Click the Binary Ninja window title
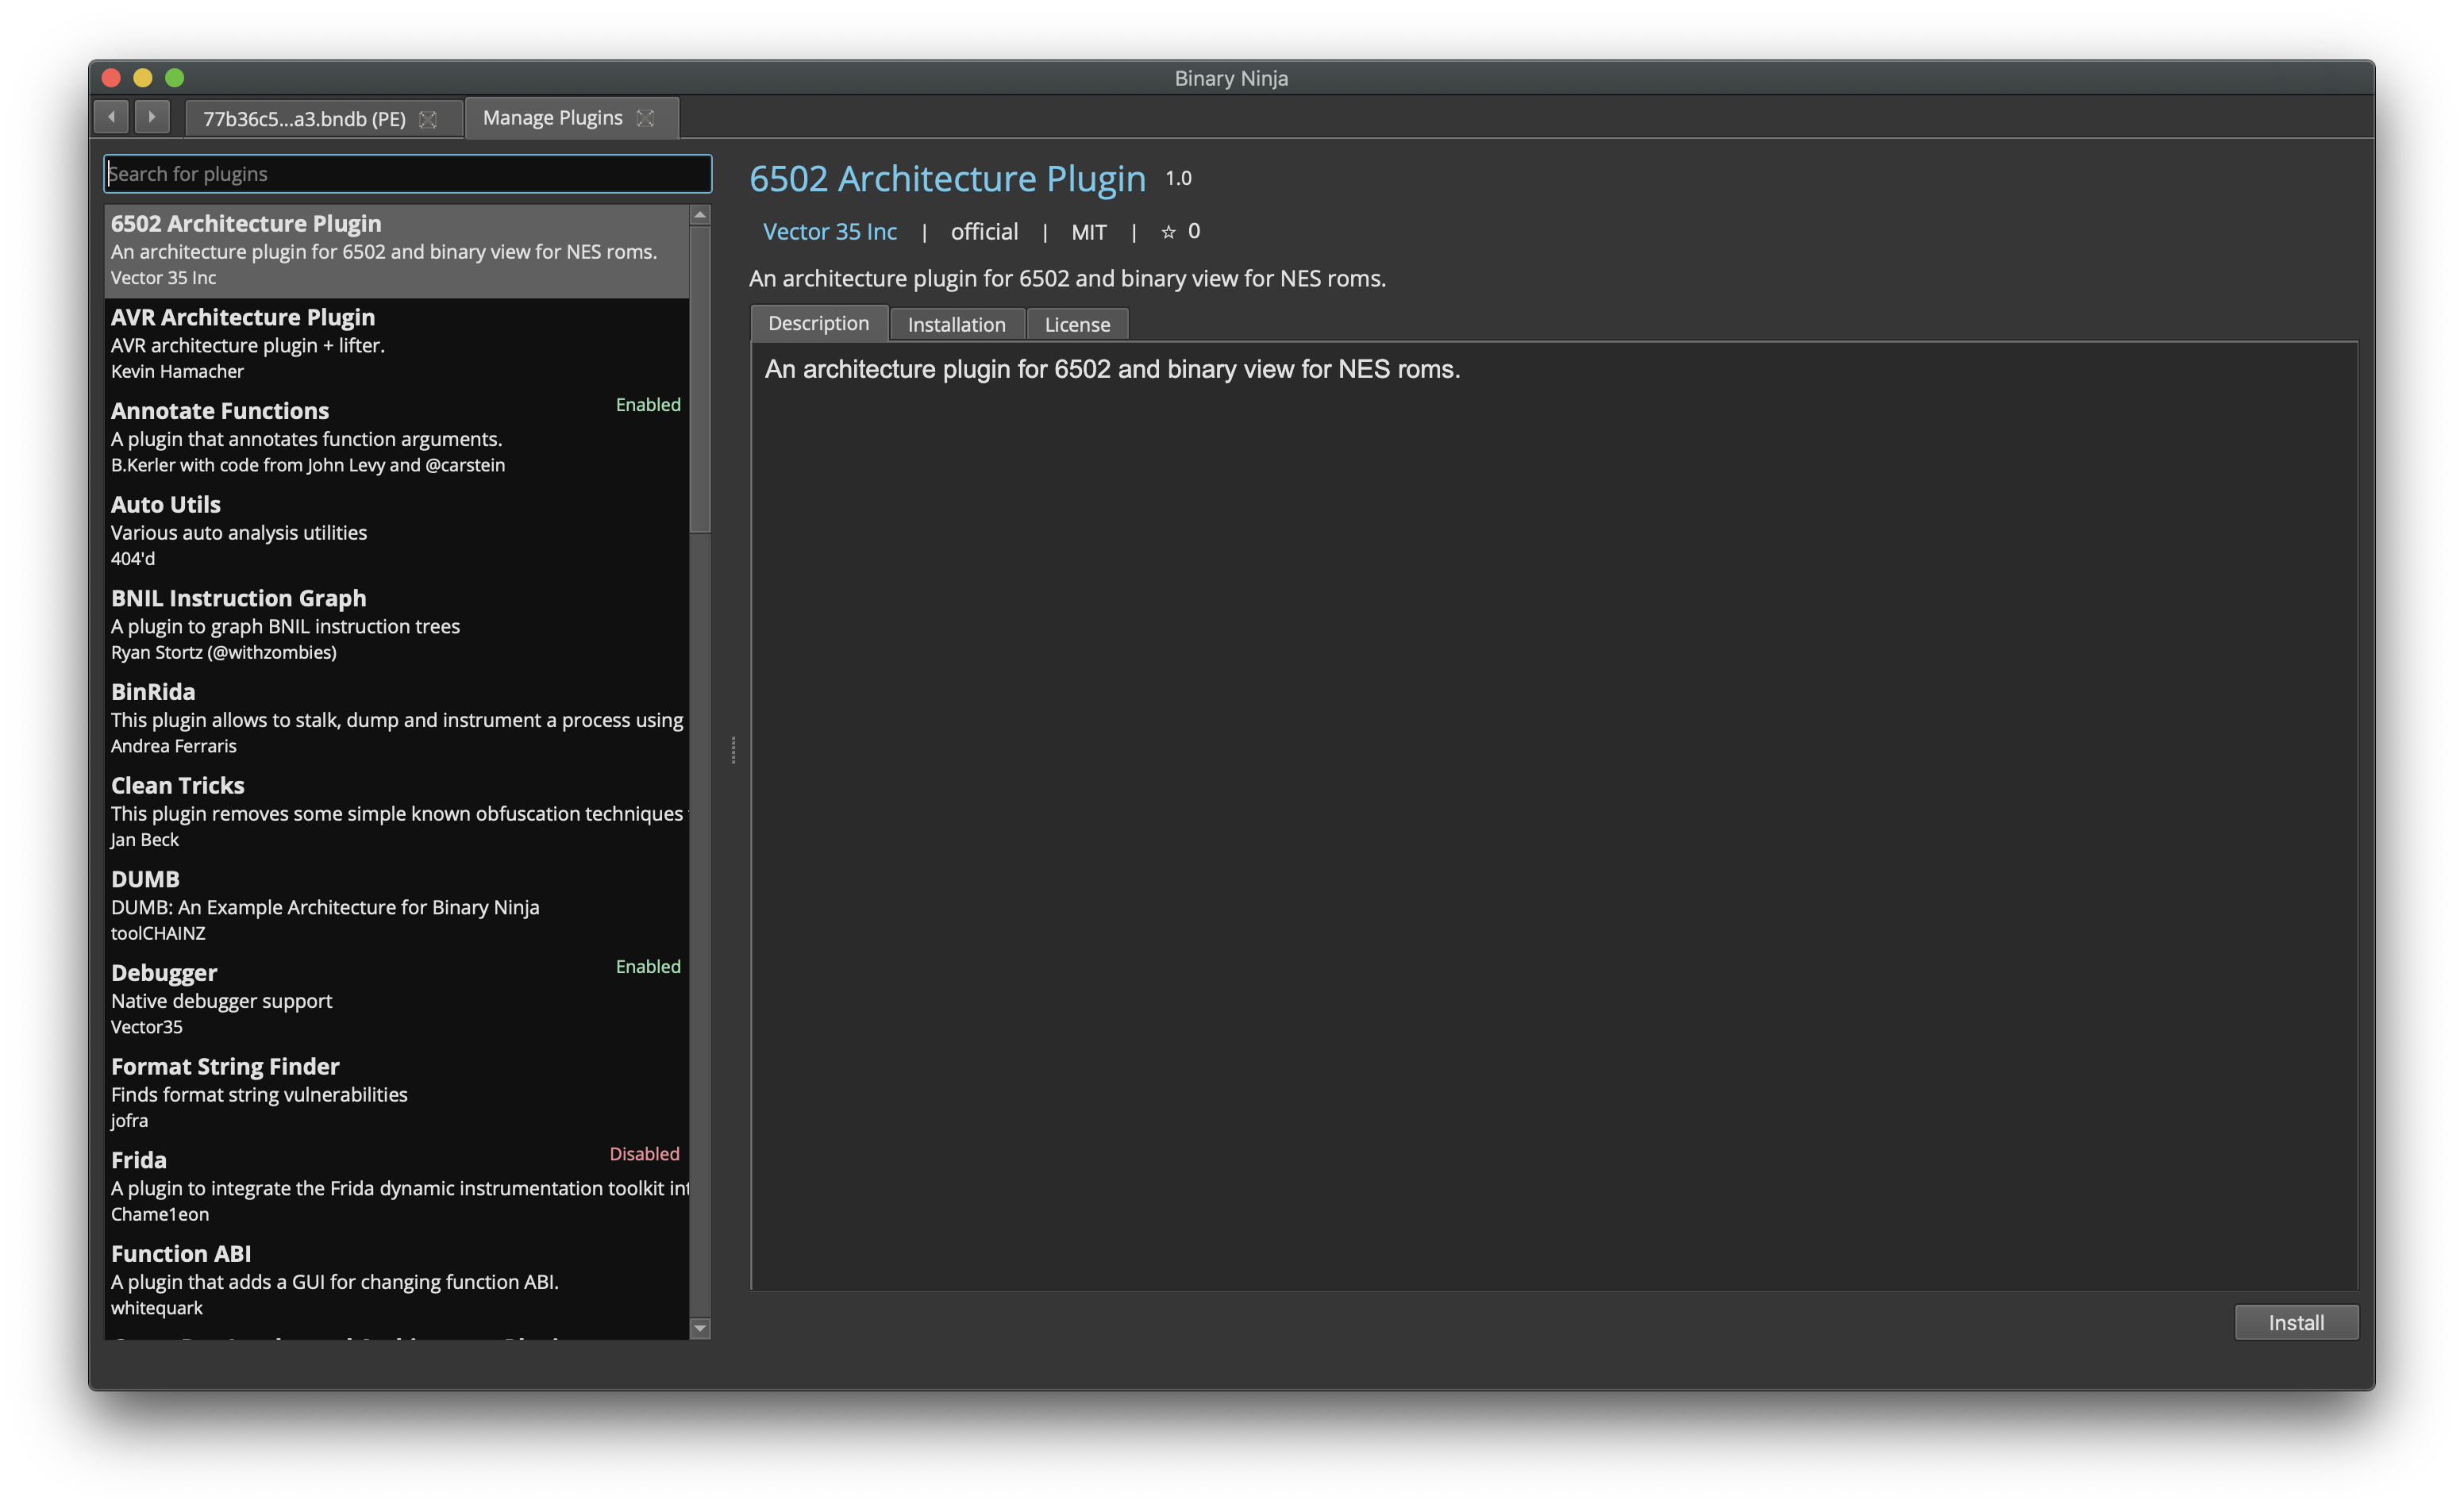2464x1508 pixels. coord(1231,78)
